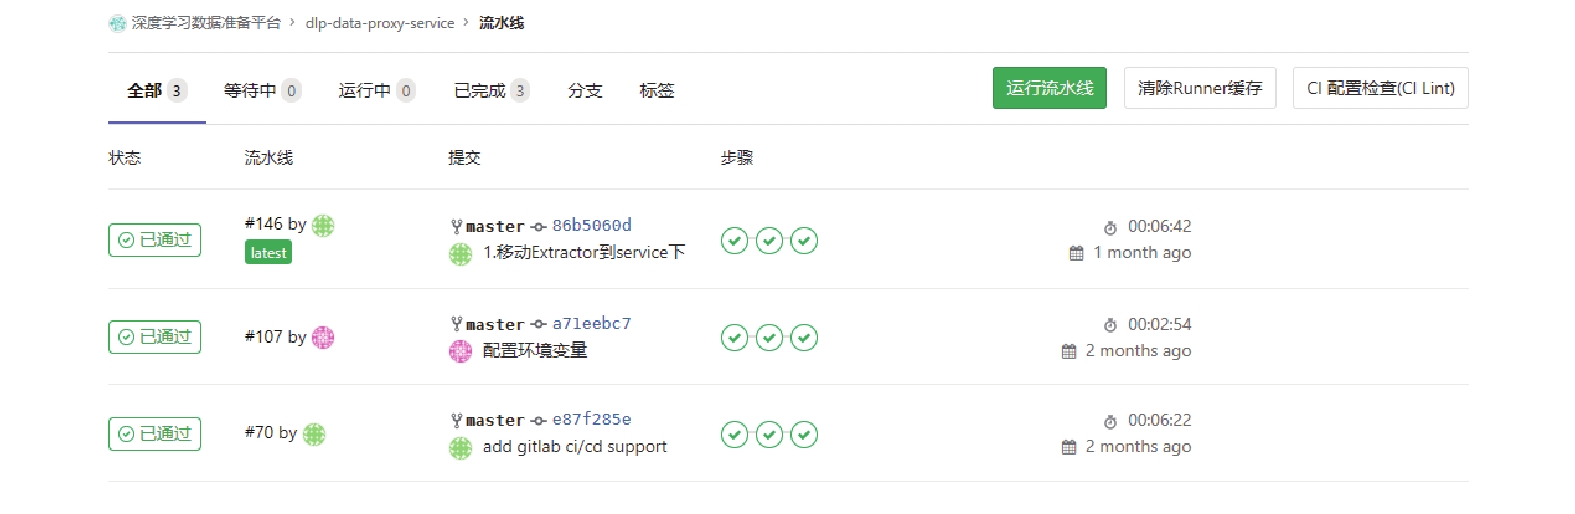Open the 标签 tab

(657, 90)
